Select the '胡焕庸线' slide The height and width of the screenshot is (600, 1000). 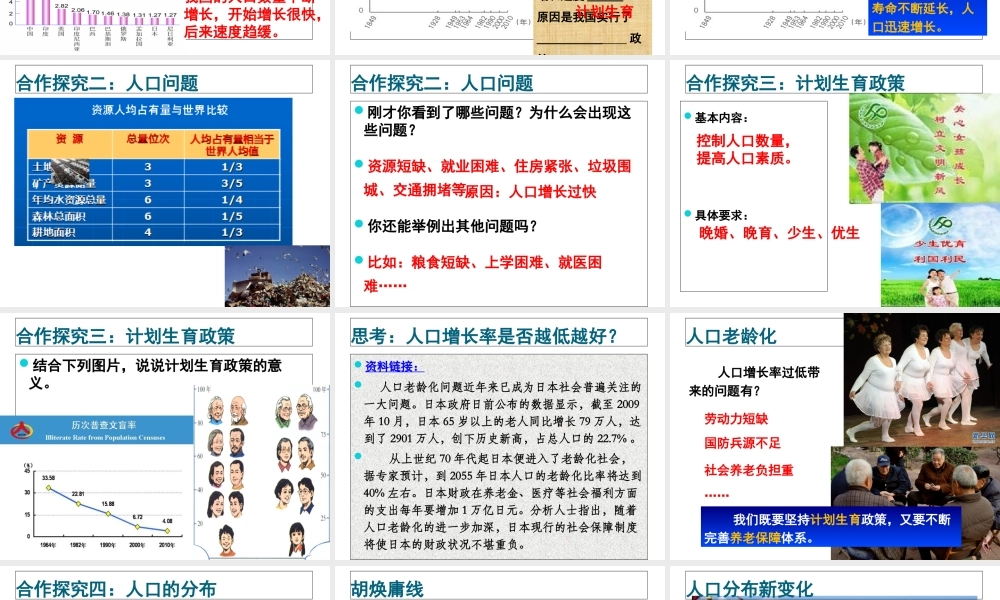point(499,583)
